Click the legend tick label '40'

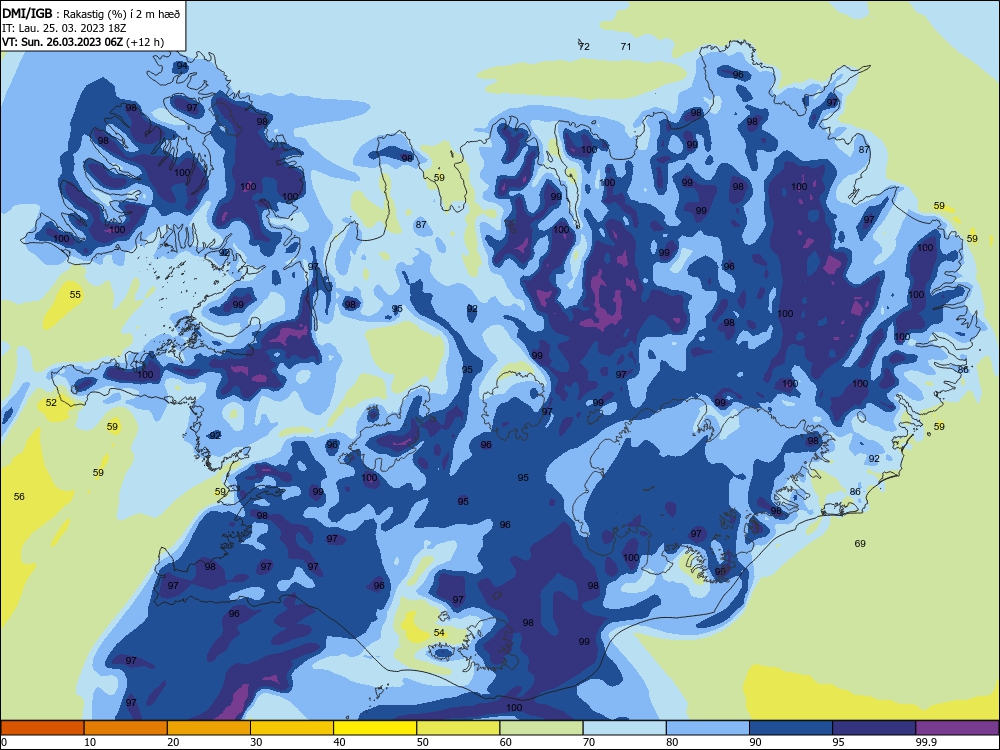pyautogui.click(x=339, y=742)
